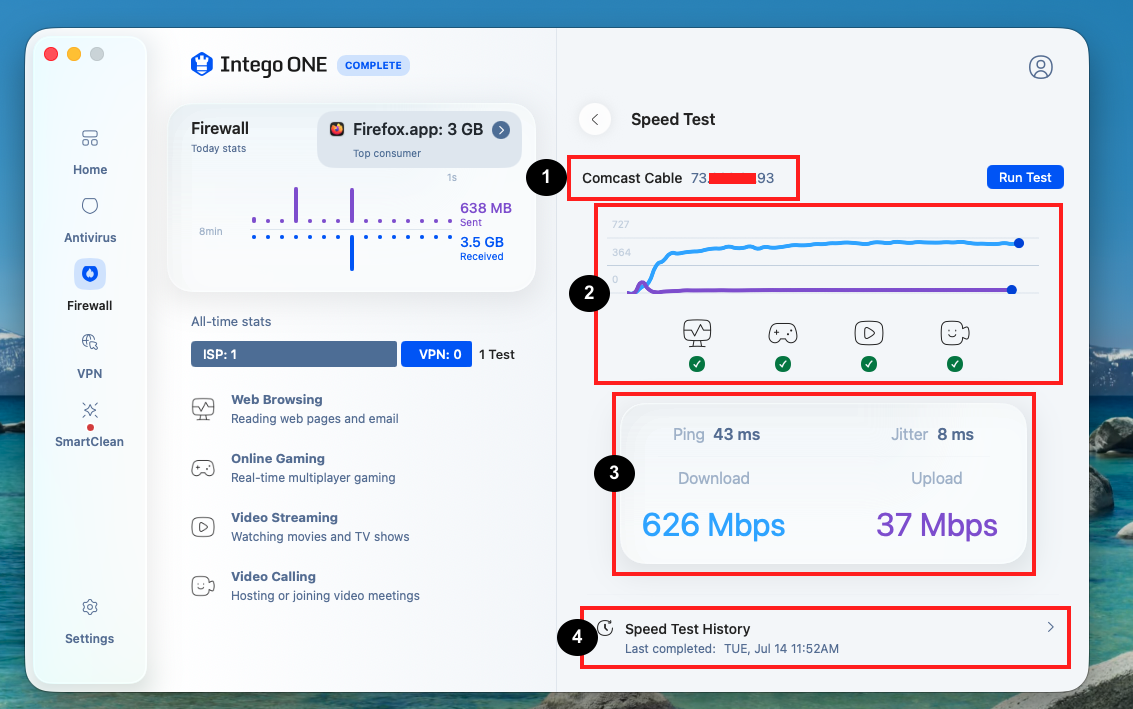This screenshot has height=709, width=1133.
Task: Open Speed Test History chevron
Action: click(1051, 627)
